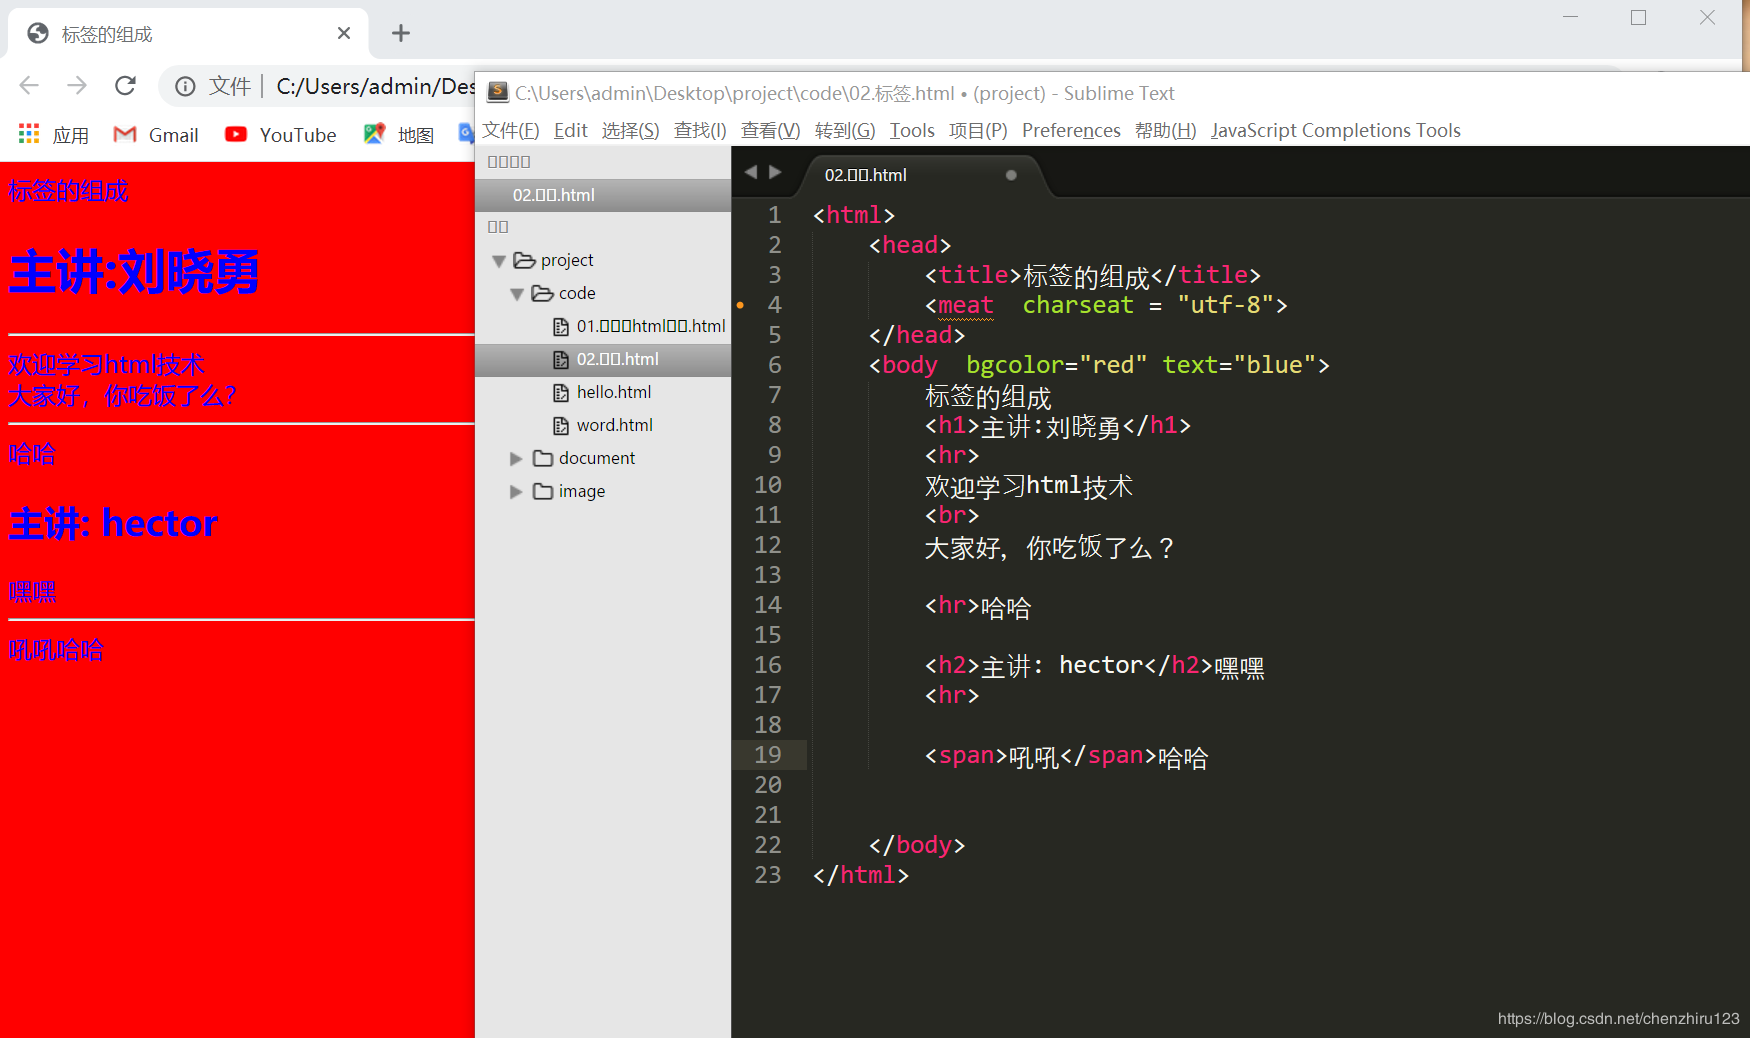Click the Chrome back arrow
Viewport: 1750px width, 1038px height.
click(x=29, y=86)
